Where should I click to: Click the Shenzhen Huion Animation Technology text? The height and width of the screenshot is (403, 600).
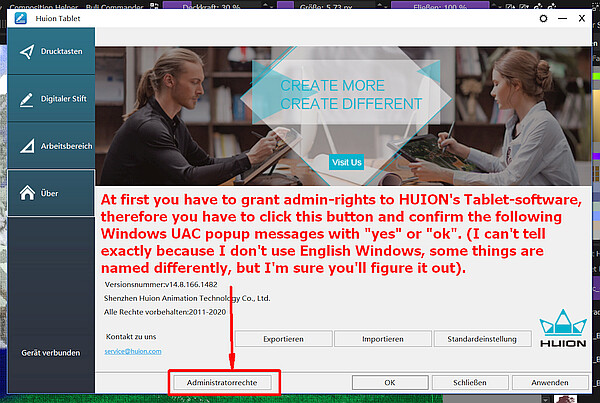[x=187, y=298]
